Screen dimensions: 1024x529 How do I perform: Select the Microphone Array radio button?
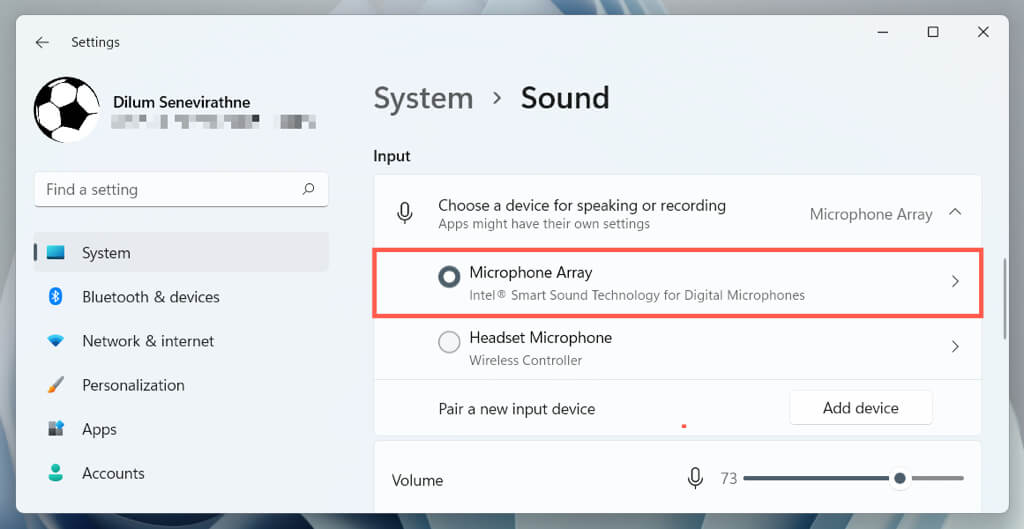(x=450, y=277)
